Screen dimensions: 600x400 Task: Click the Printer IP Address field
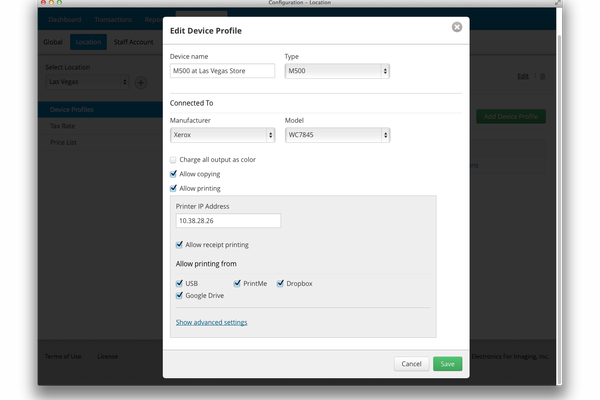pos(228,220)
